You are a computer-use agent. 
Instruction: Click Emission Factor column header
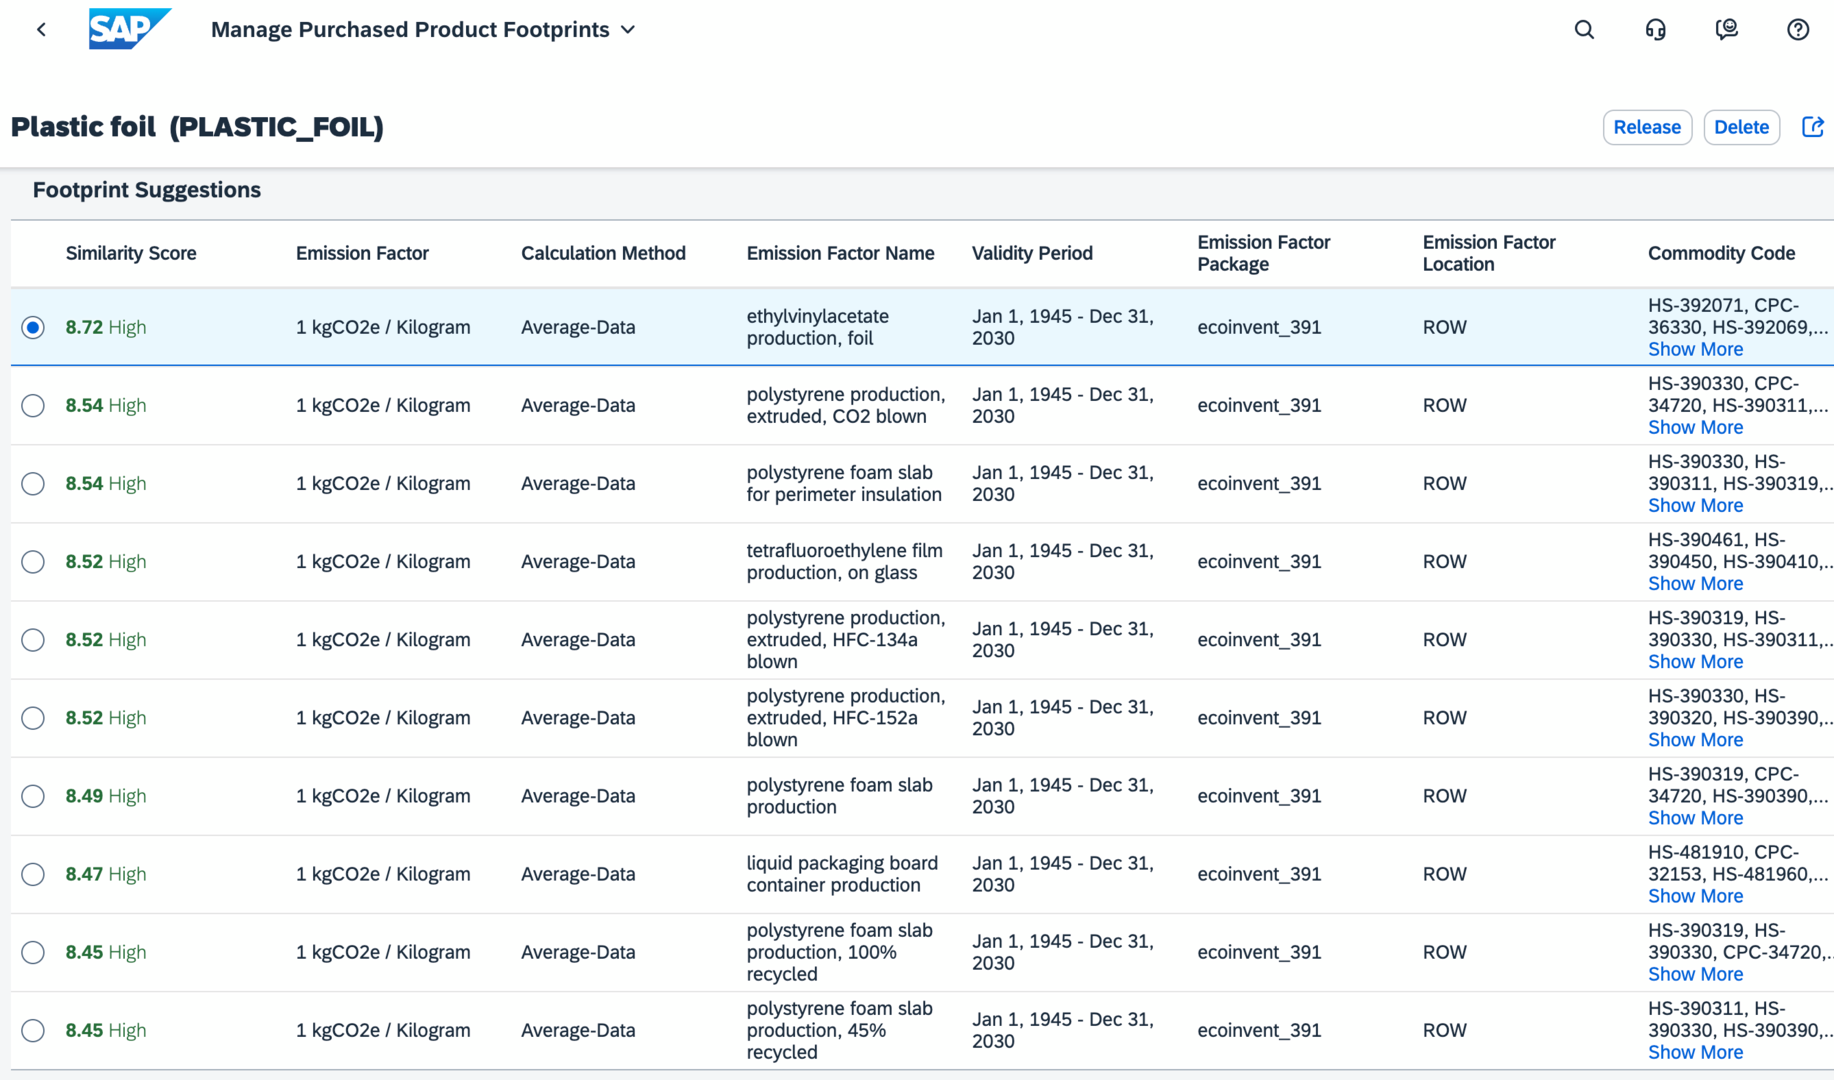[362, 253]
